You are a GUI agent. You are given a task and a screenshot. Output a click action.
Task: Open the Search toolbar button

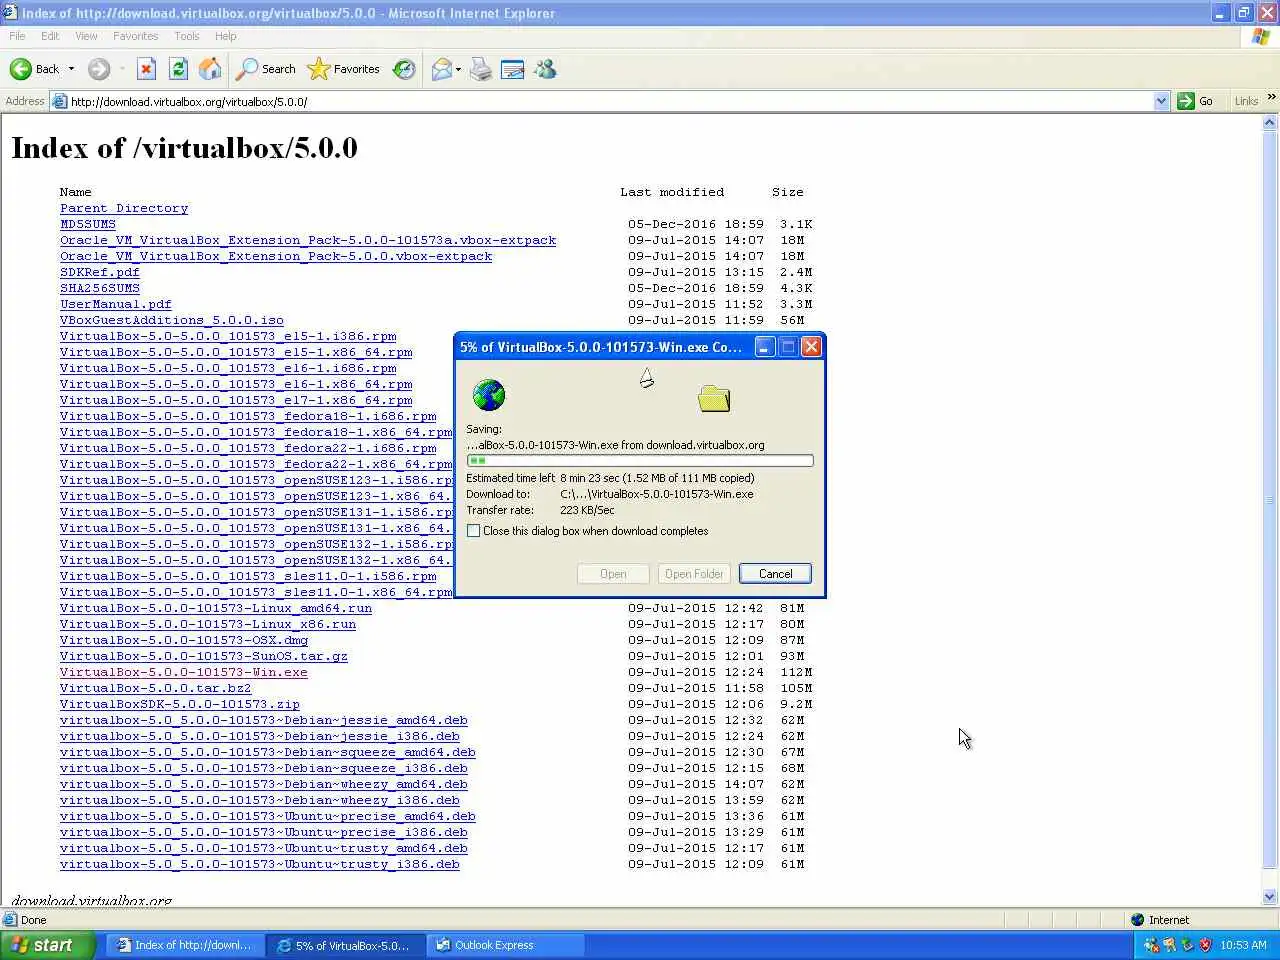pyautogui.click(x=266, y=69)
